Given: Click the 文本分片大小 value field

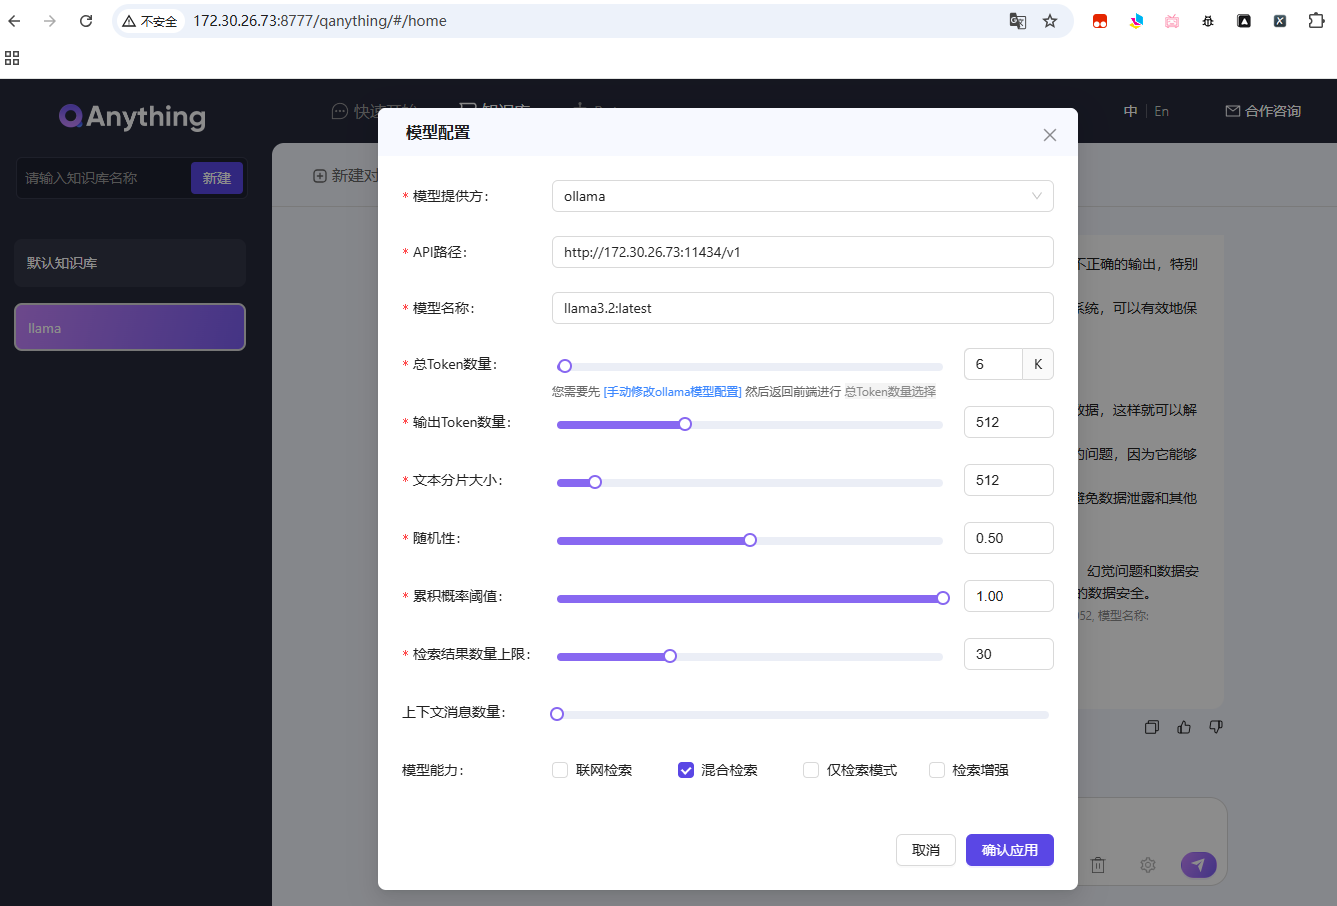Looking at the screenshot, I should 1008,480.
